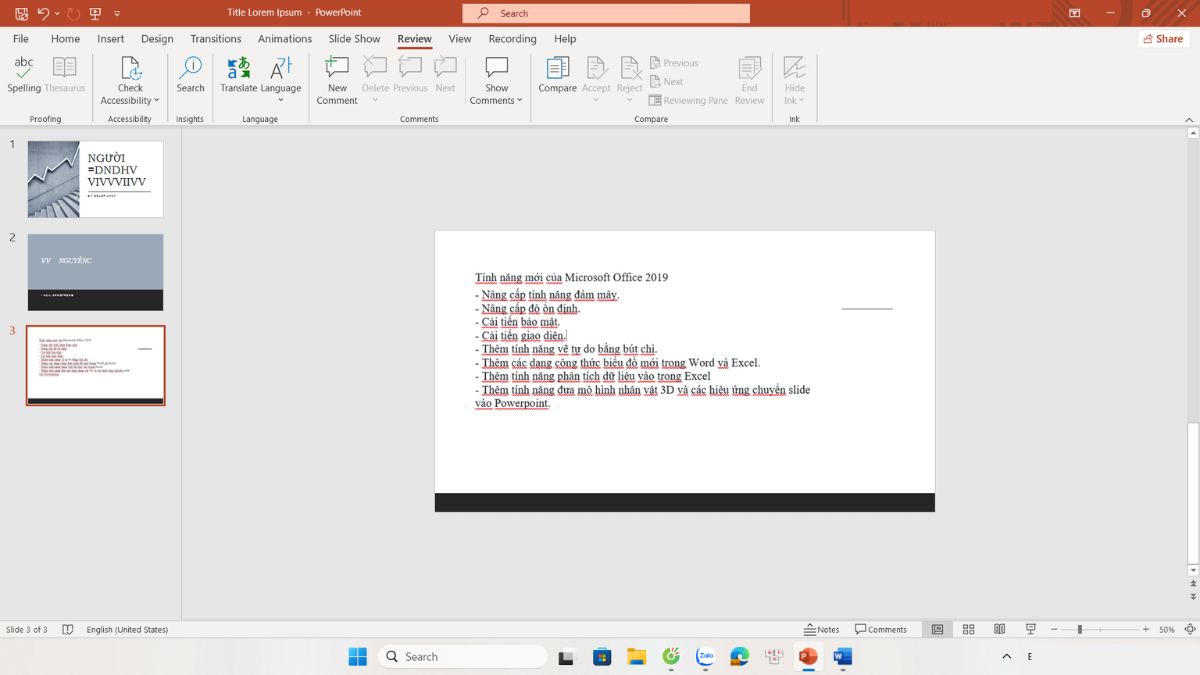Viewport: 1200px width, 675px height.
Task: Open the File menu
Action: click(21, 39)
